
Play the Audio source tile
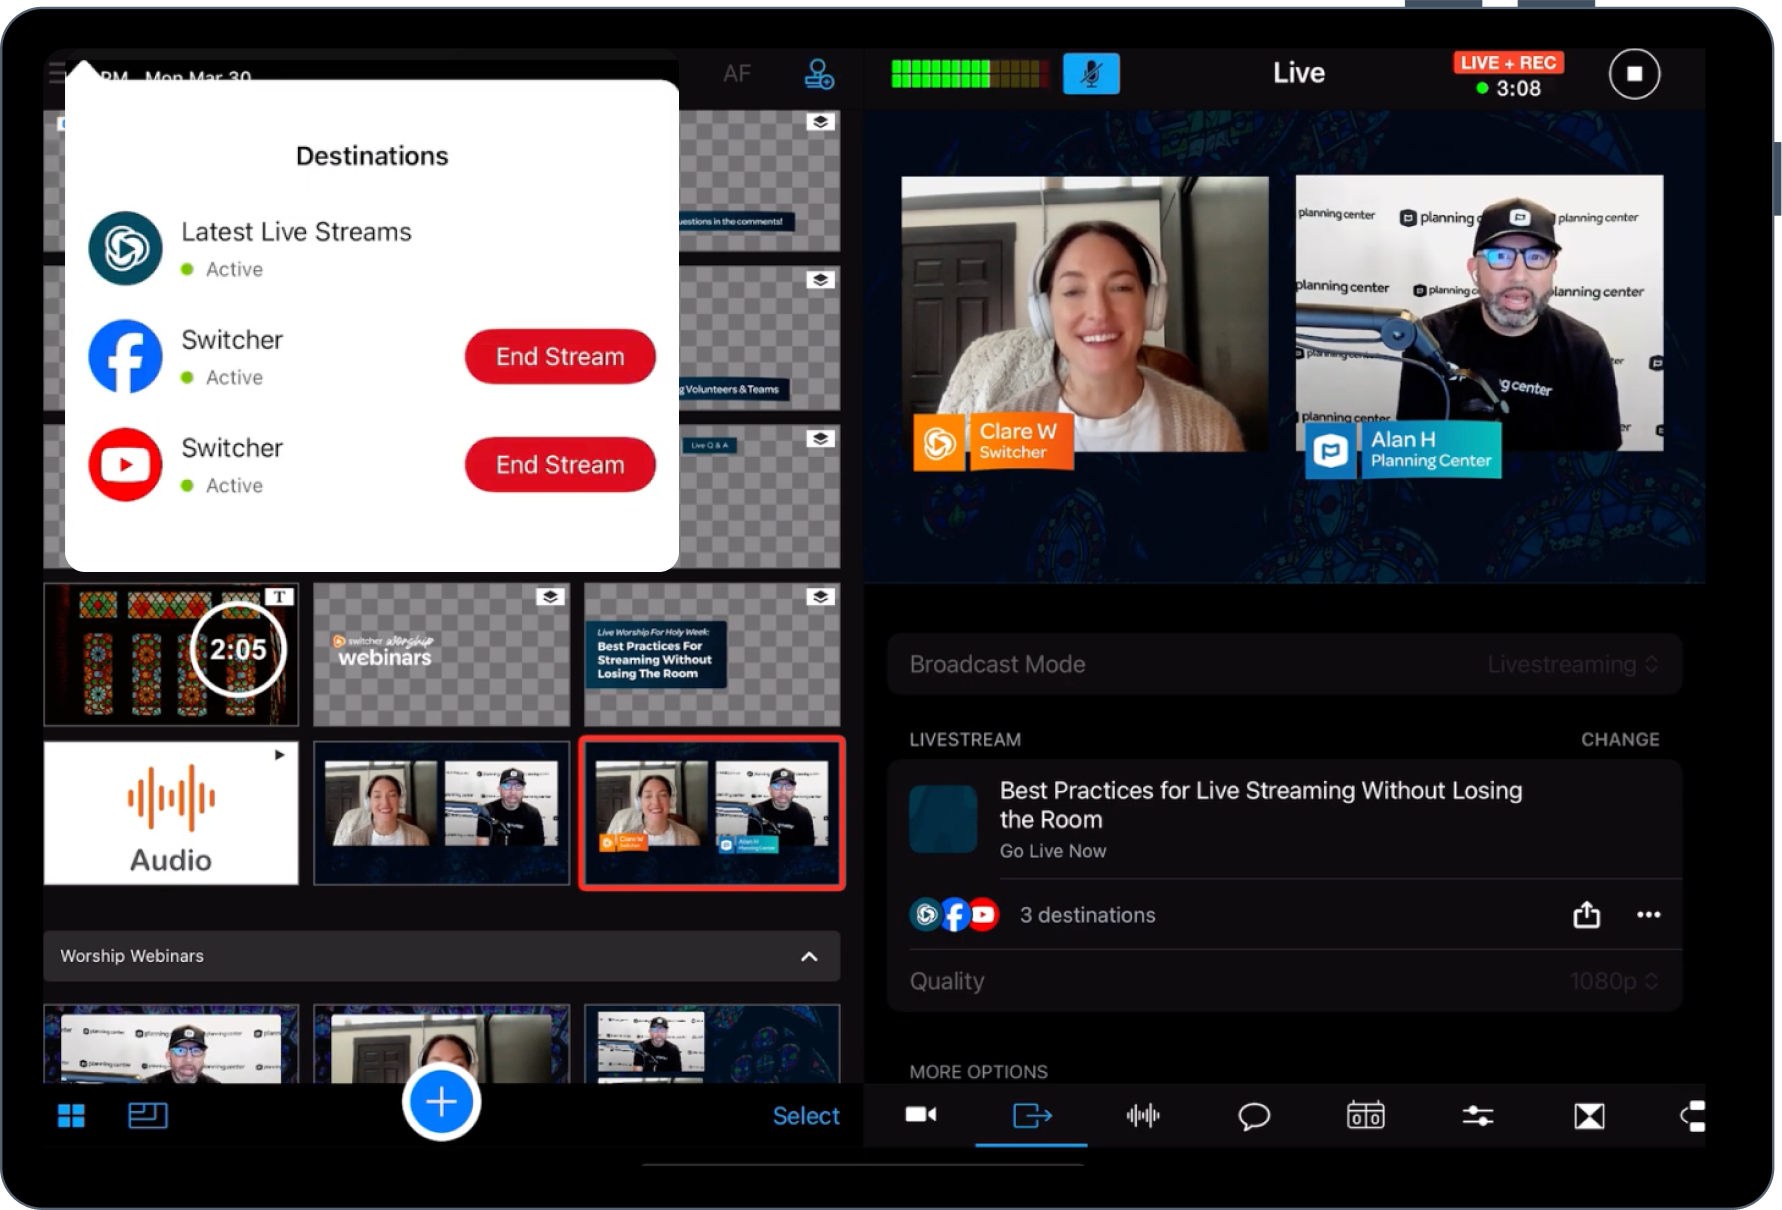coord(171,813)
